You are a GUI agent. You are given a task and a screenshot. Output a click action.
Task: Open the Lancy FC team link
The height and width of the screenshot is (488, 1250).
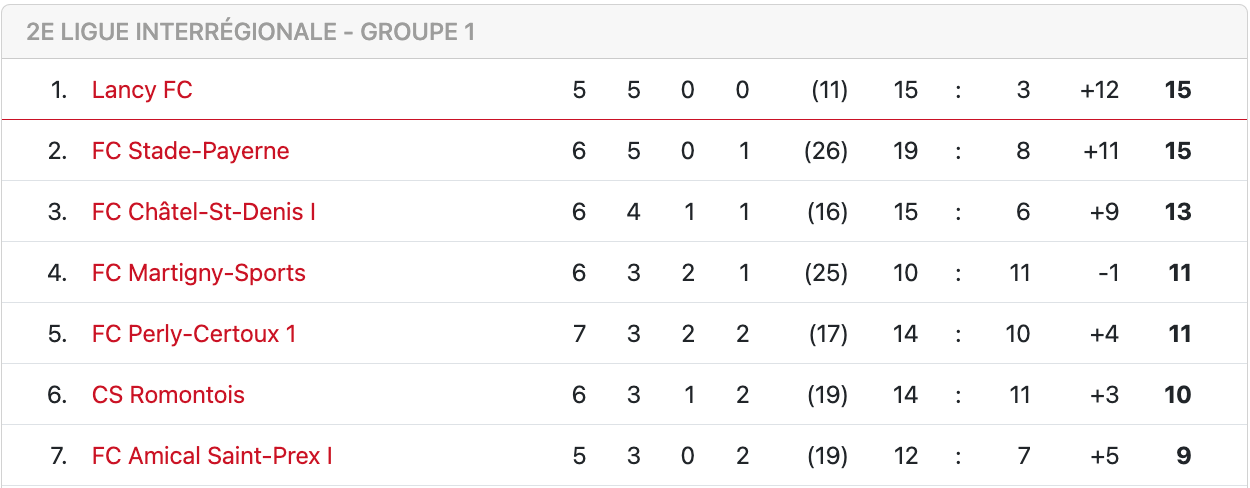click(x=142, y=90)
